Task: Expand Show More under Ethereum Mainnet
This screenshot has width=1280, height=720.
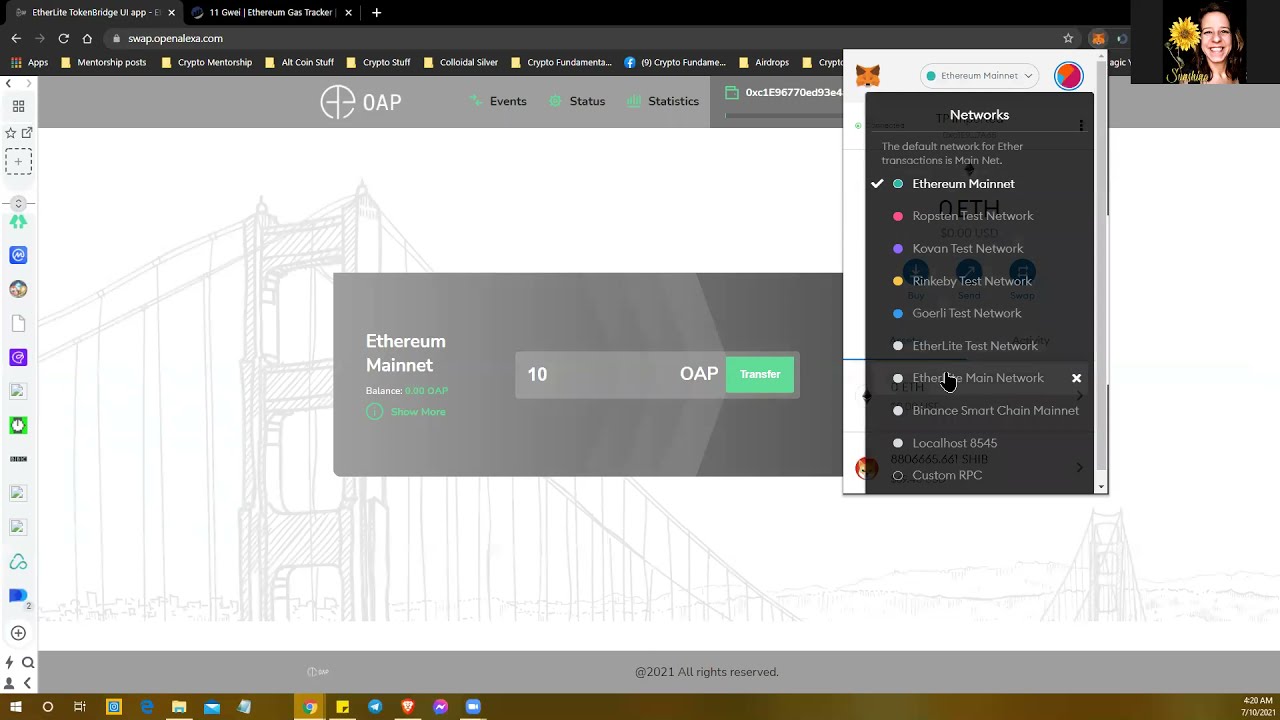Action: 406,412
